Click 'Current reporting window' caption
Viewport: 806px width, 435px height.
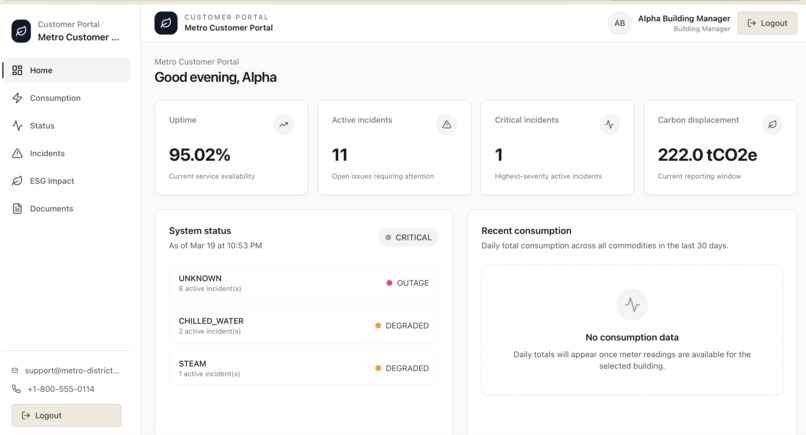(x=699, y=176)
